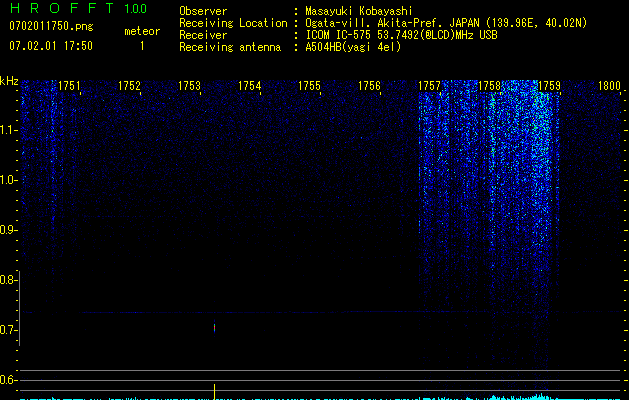Click the Receiving Location label
The image size is (629, 400).
(x=233, y=23)
